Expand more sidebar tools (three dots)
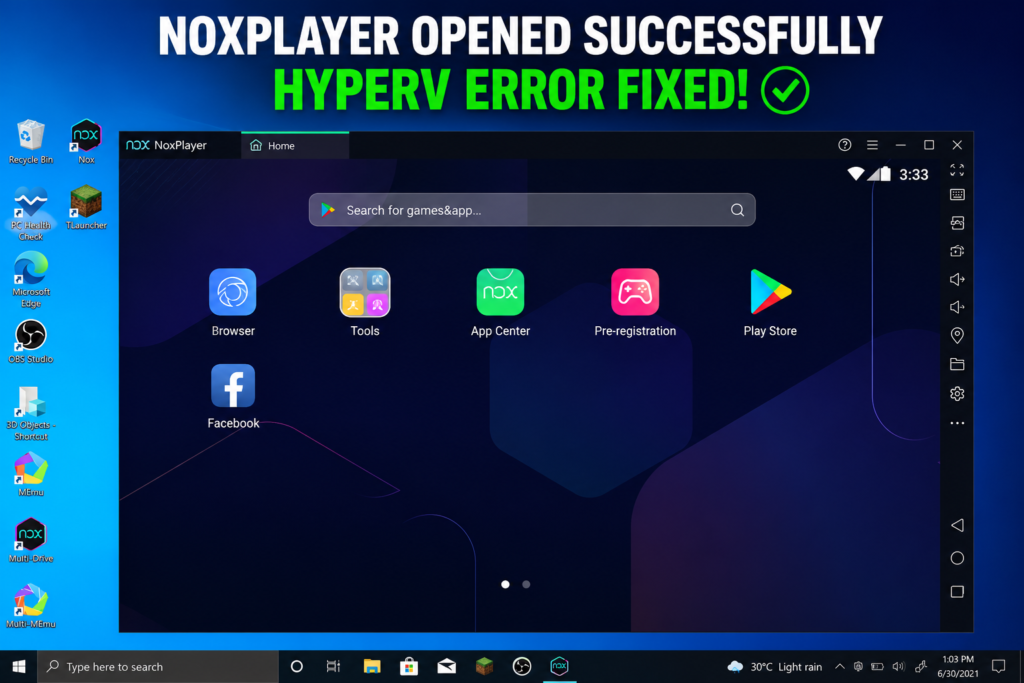The image size is (1024, 683). coord(957,423)
